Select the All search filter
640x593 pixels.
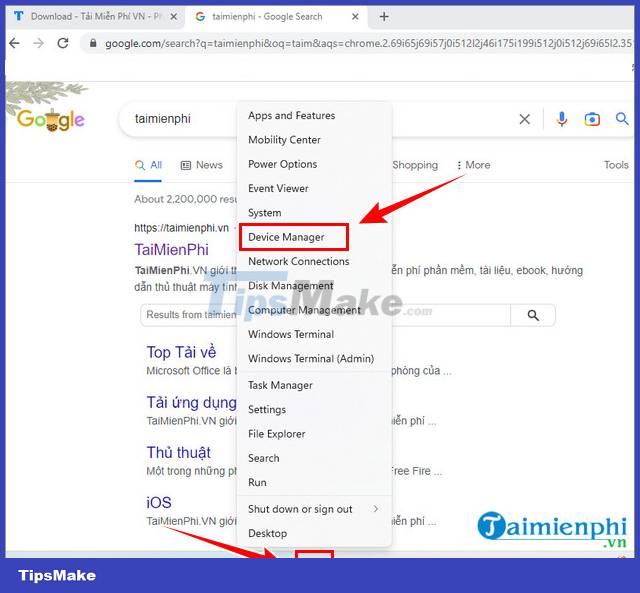point(149,165)
